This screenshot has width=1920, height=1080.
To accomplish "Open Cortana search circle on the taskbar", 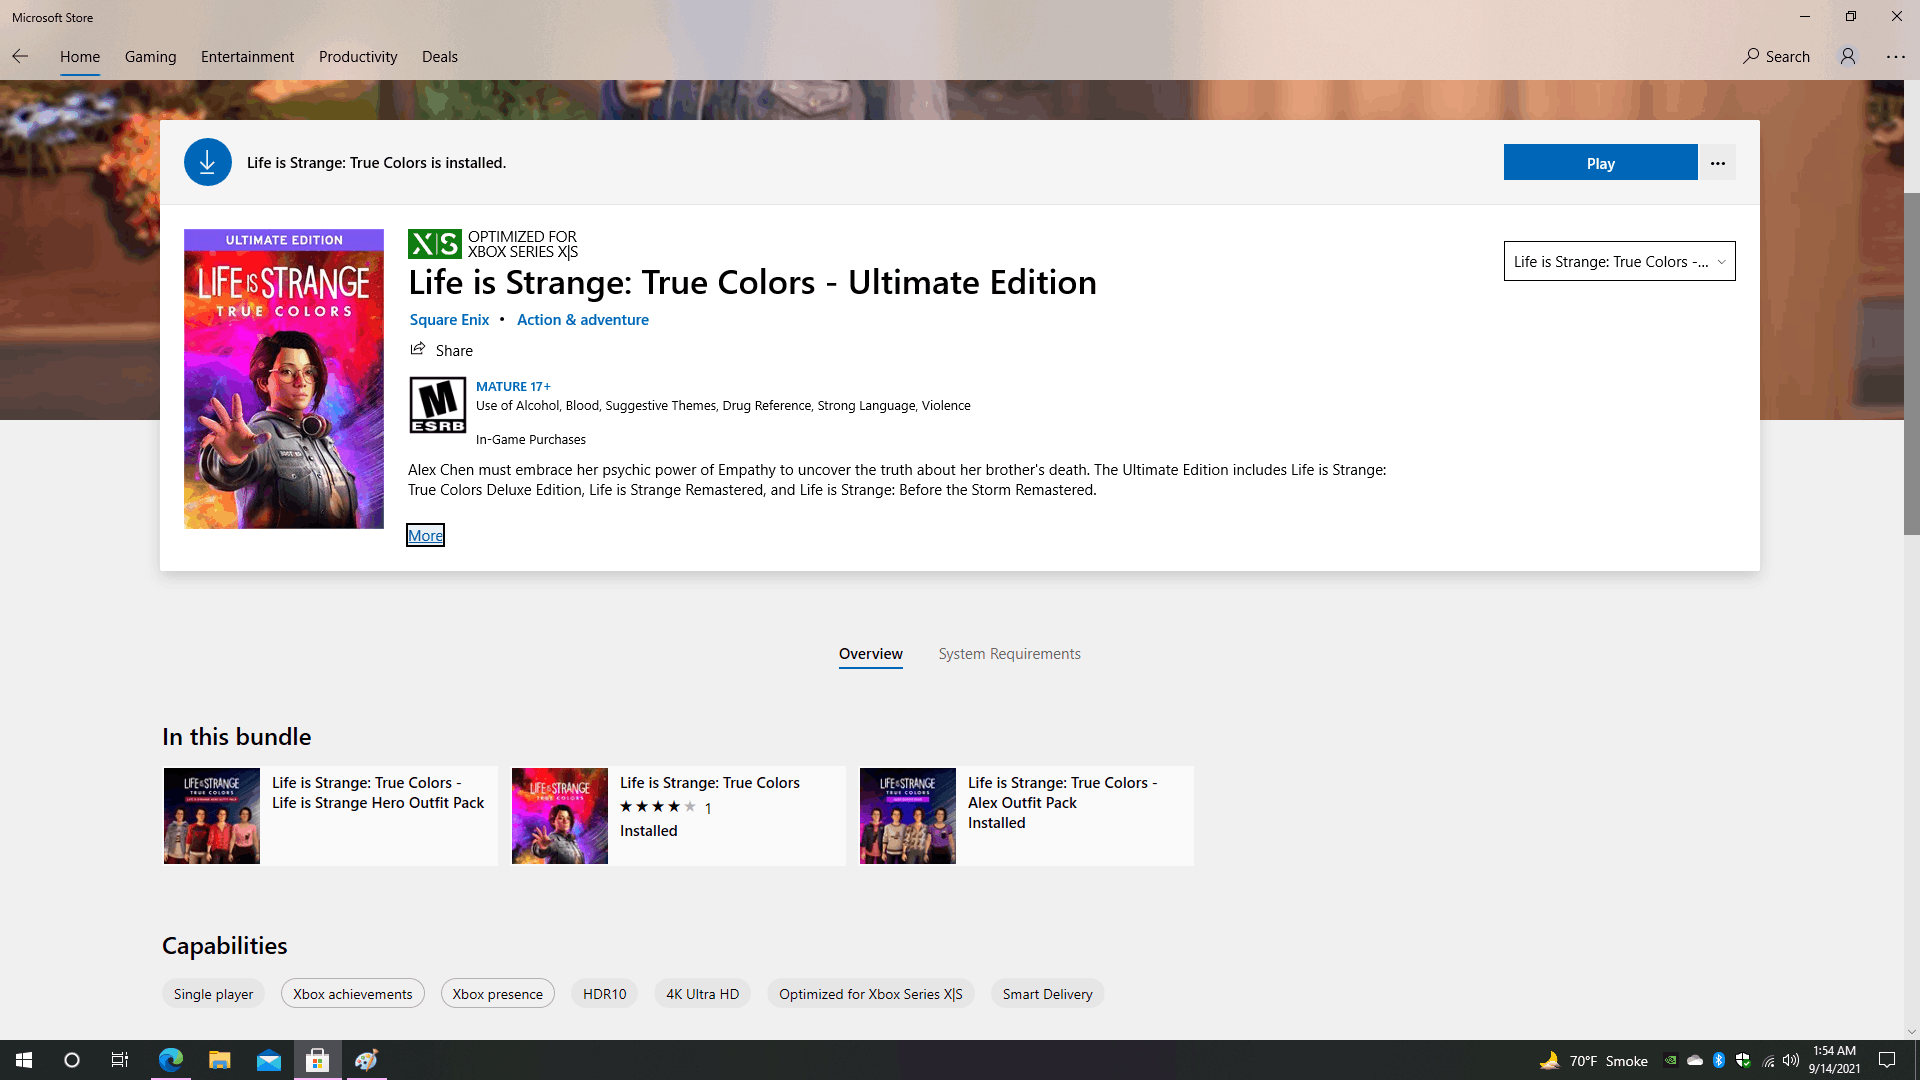I will point(72,1060).
